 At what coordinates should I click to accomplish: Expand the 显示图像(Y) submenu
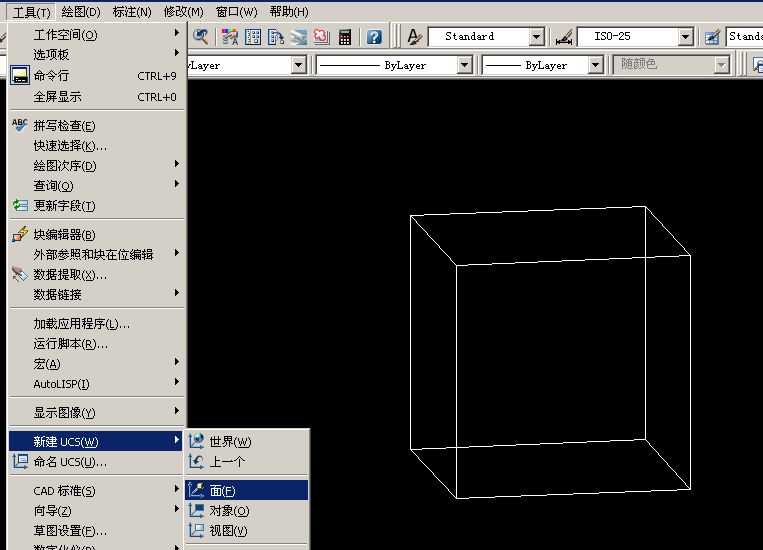click(x=97, y=413)
